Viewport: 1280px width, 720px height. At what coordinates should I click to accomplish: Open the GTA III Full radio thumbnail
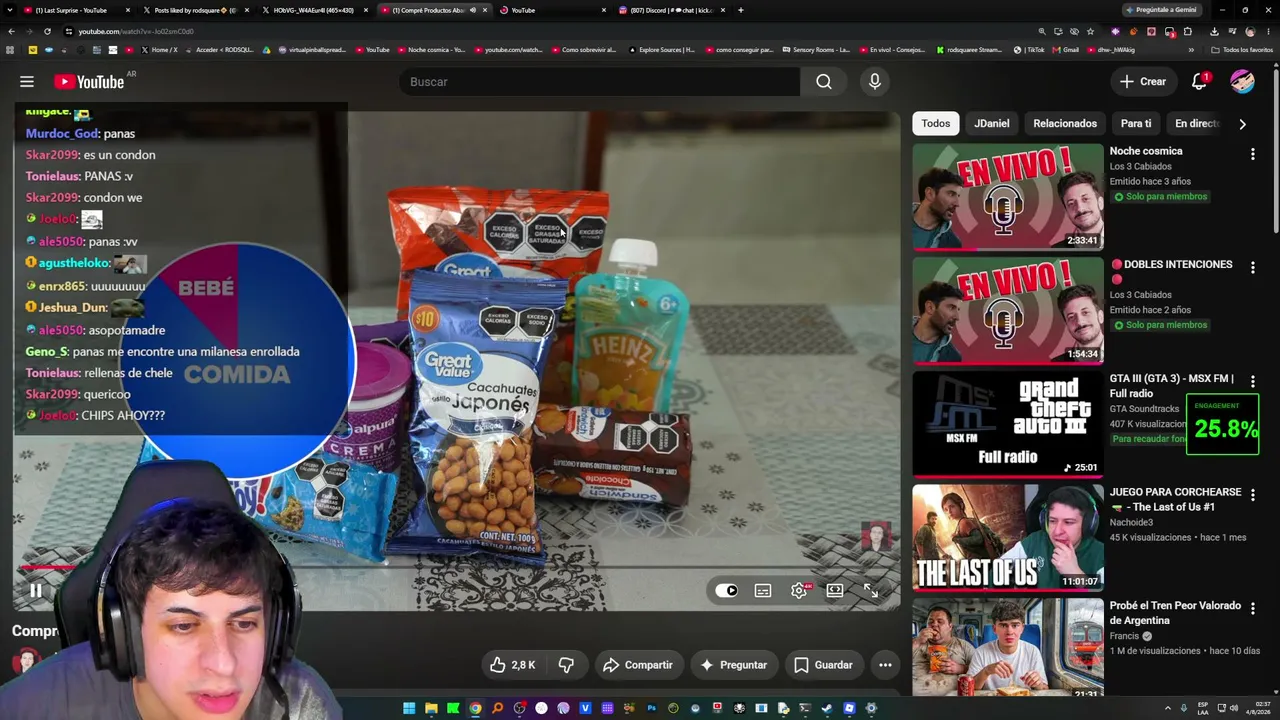pyautogui.click(x=1008, y=424)
